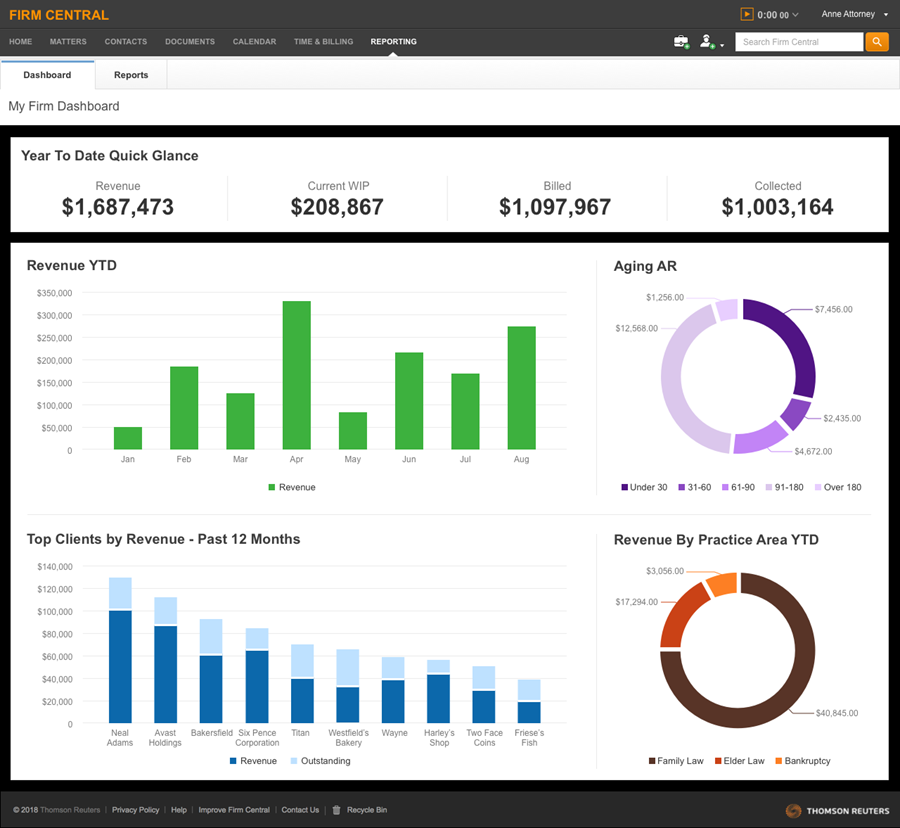Click the April bar in Revenue YTD
Image resolution: width=900 pixels, height=828 pixels.
[296, 375]
